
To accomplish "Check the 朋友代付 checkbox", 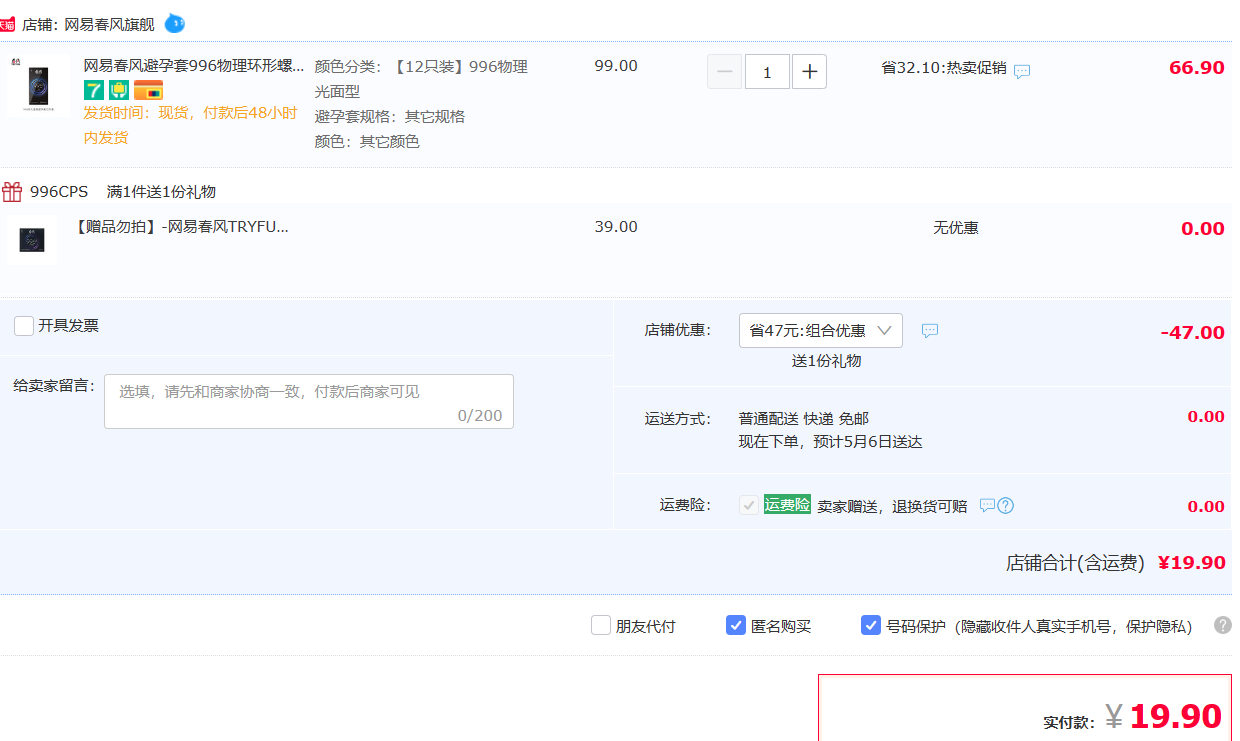I will click(x=601, y=625).
